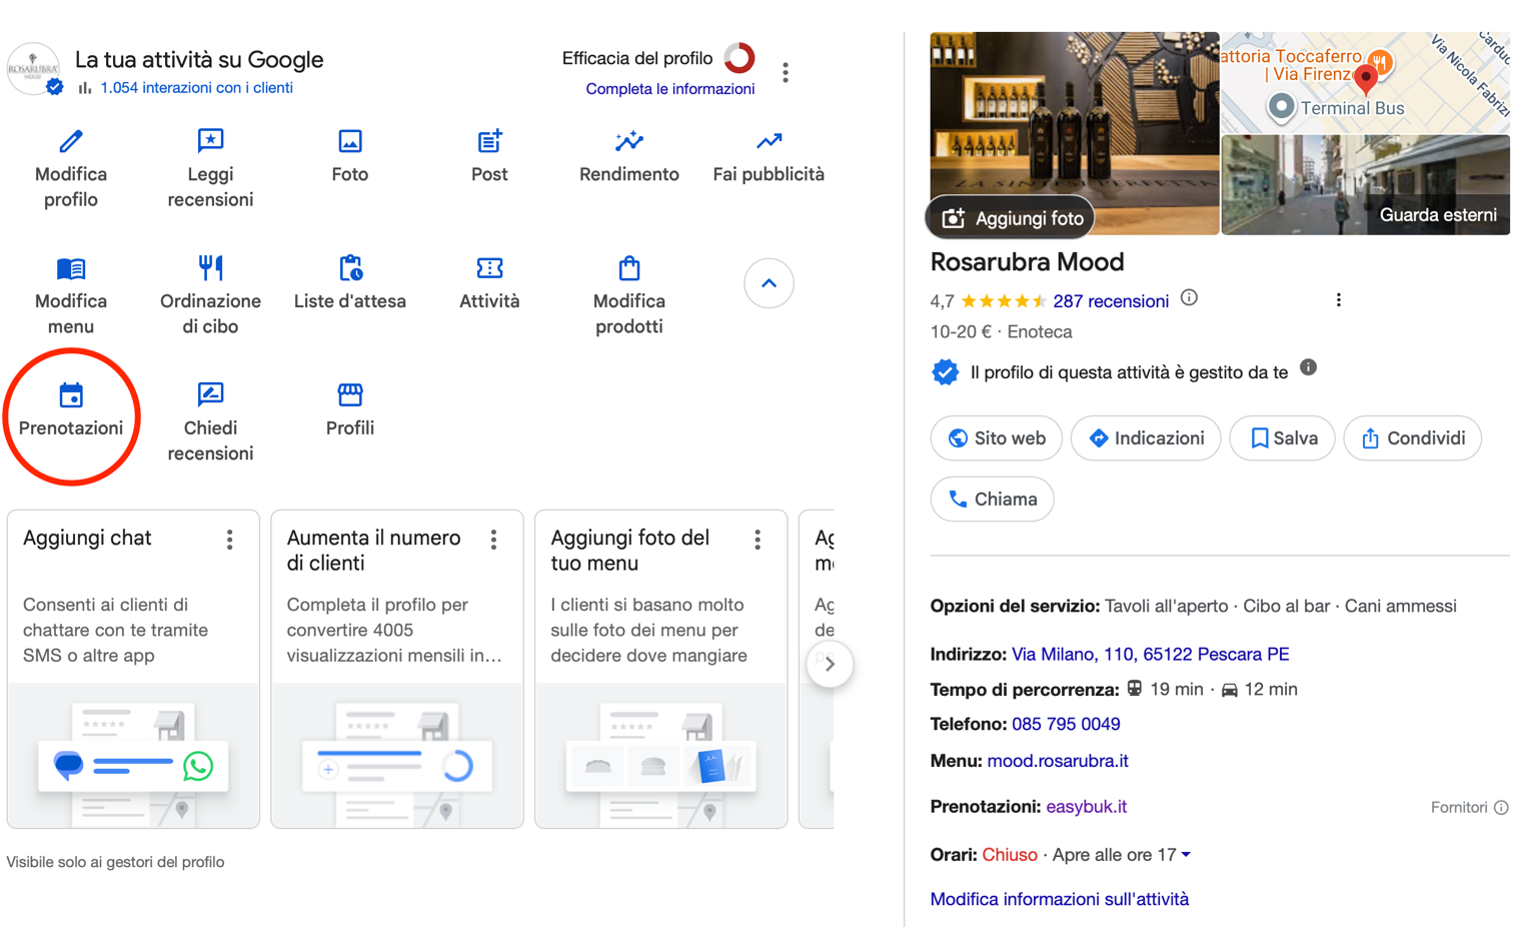Open Modifica prodotti shopping bag icon
The height and width of the screenshot is (927, 1523).
tap(629, 268)
